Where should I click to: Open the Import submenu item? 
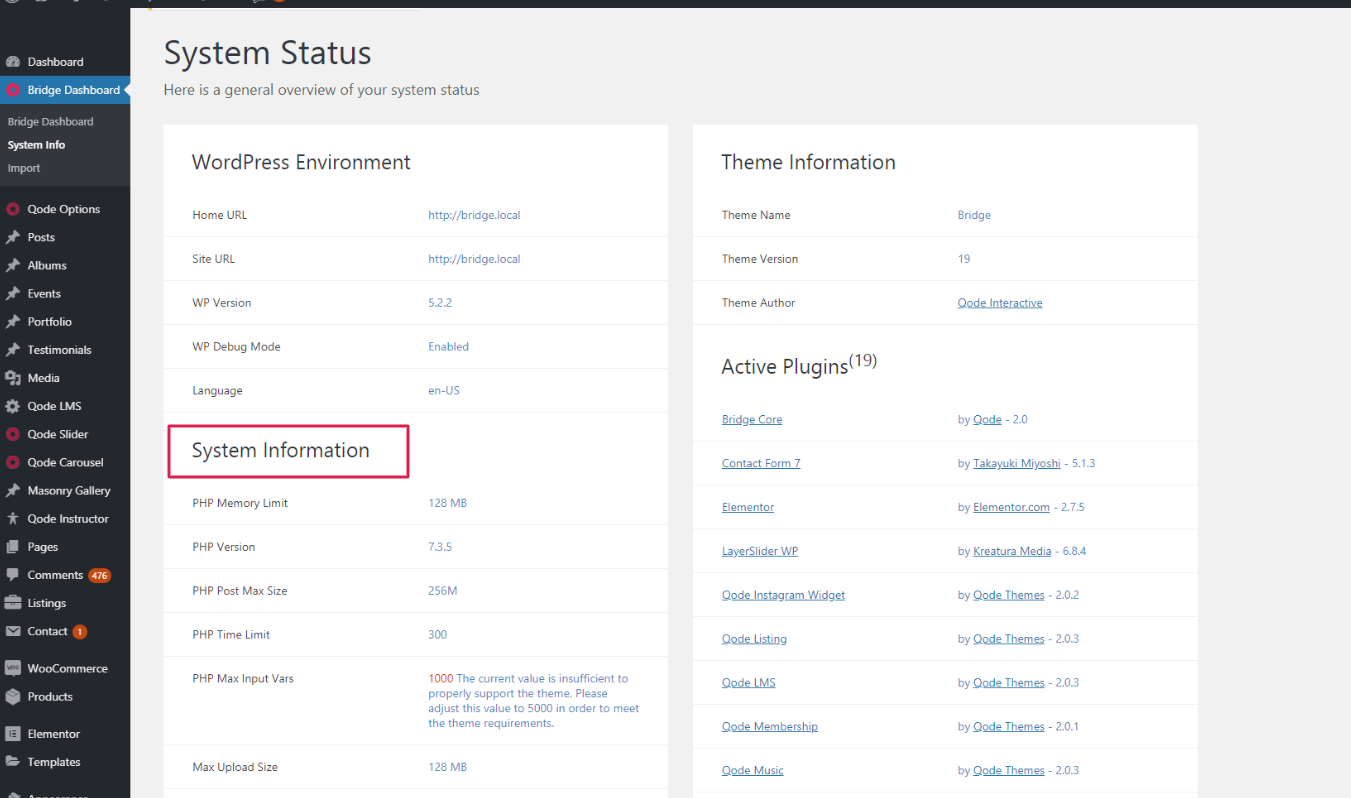24,168
